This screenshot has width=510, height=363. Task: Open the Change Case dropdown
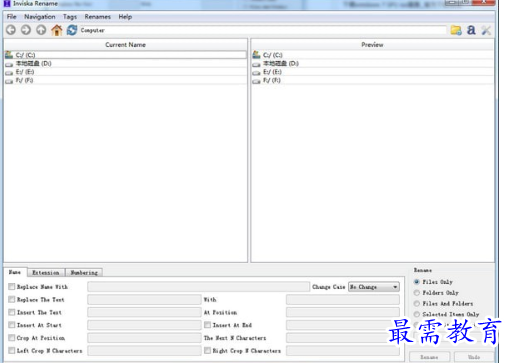point(374,287)
